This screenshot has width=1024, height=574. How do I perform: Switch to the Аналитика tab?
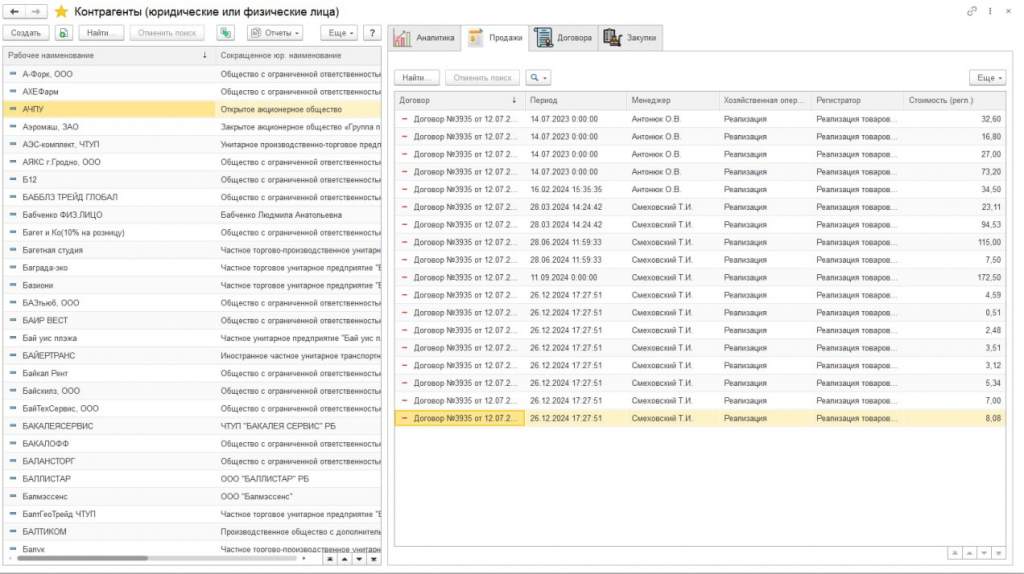pyautogui.click(x=425, y=39)
